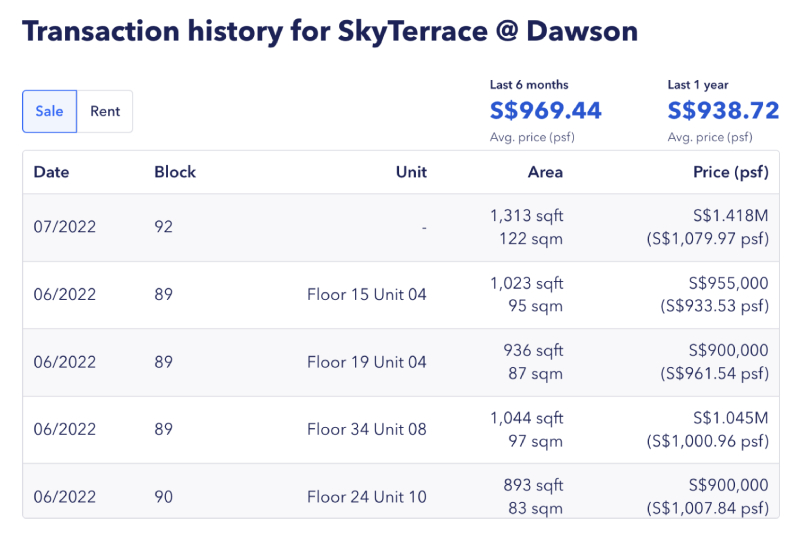Click the S$955,000 price cell
Image resolution: width=800 pixels, height=537 pixels.
tap(728, 283)
